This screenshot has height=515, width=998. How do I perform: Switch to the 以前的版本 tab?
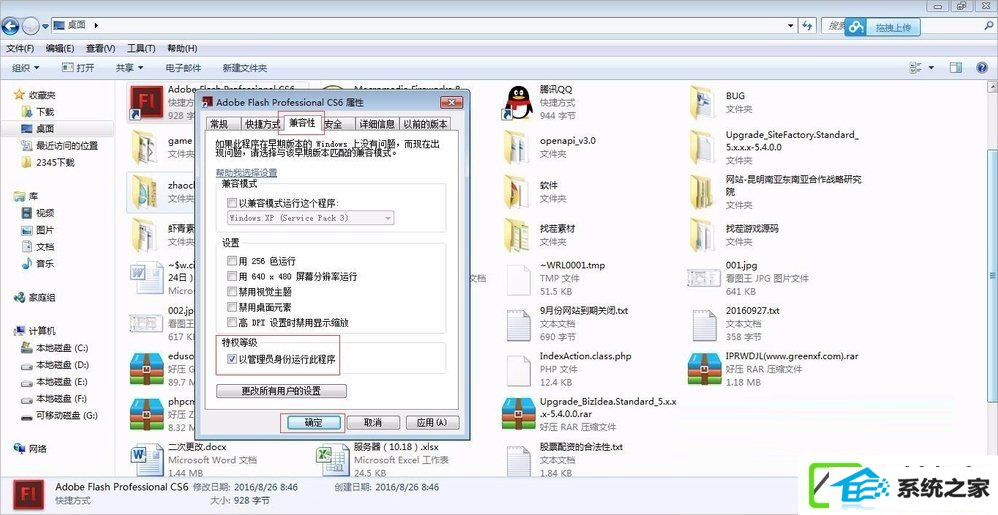(425, 124)
